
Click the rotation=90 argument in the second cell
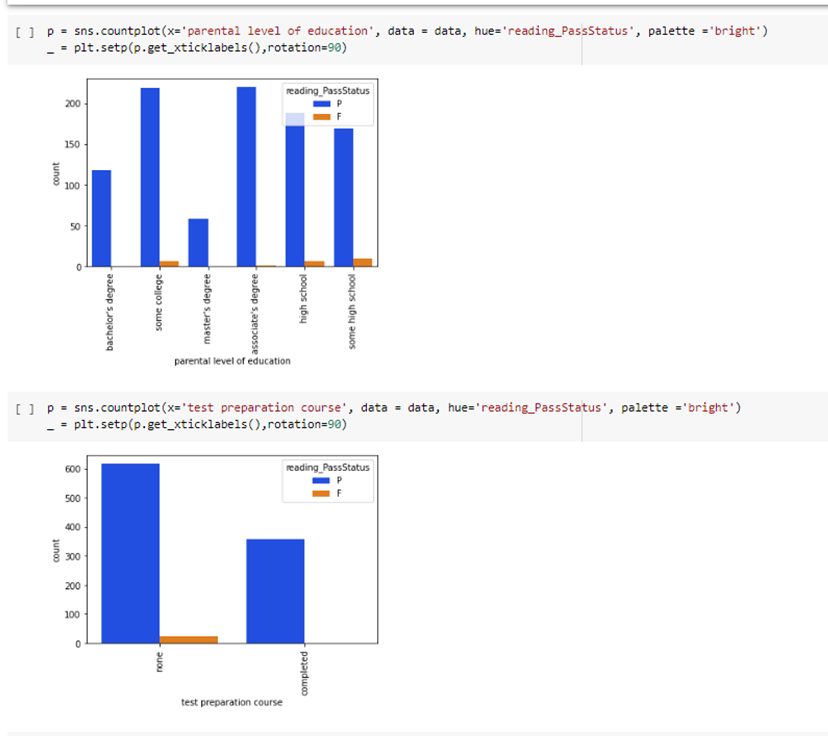(305, 424)
